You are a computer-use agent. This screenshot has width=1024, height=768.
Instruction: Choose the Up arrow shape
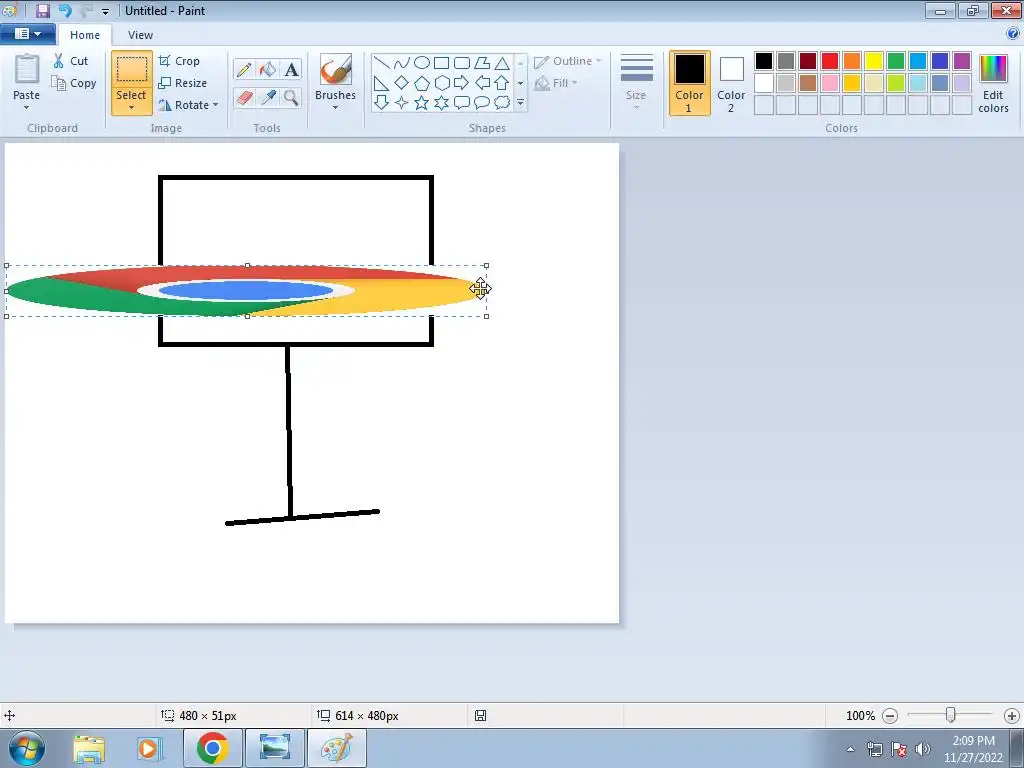(x=502, y=83)
